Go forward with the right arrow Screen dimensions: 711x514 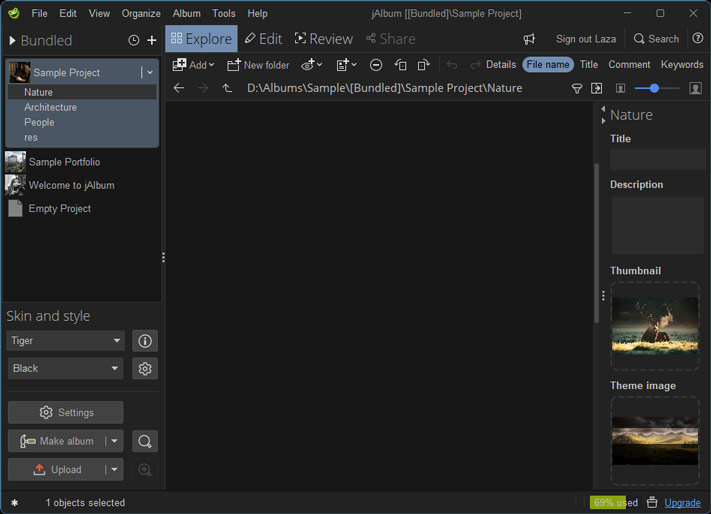click(203, 88)
